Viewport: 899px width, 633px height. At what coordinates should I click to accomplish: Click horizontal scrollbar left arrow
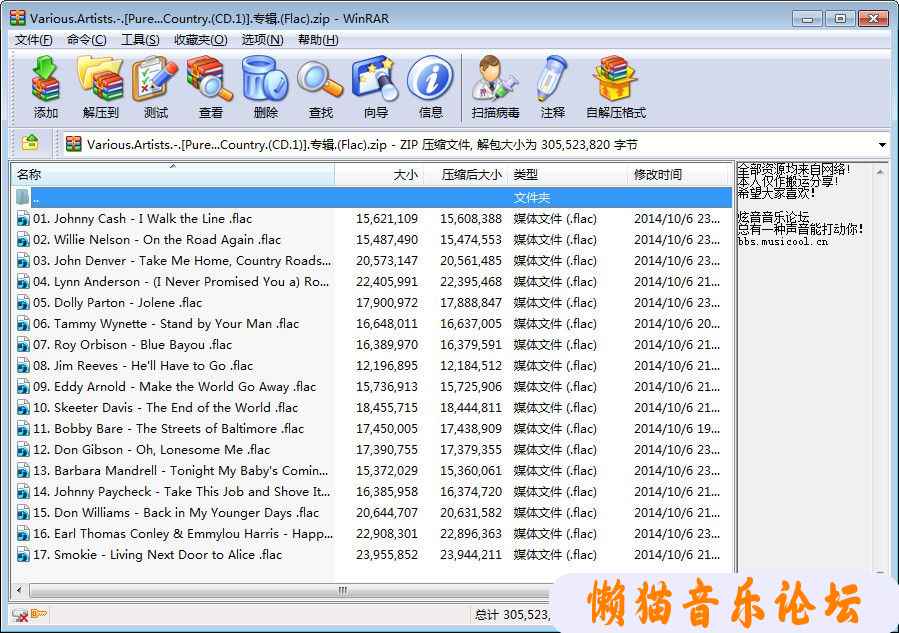(x=19, y=590)
